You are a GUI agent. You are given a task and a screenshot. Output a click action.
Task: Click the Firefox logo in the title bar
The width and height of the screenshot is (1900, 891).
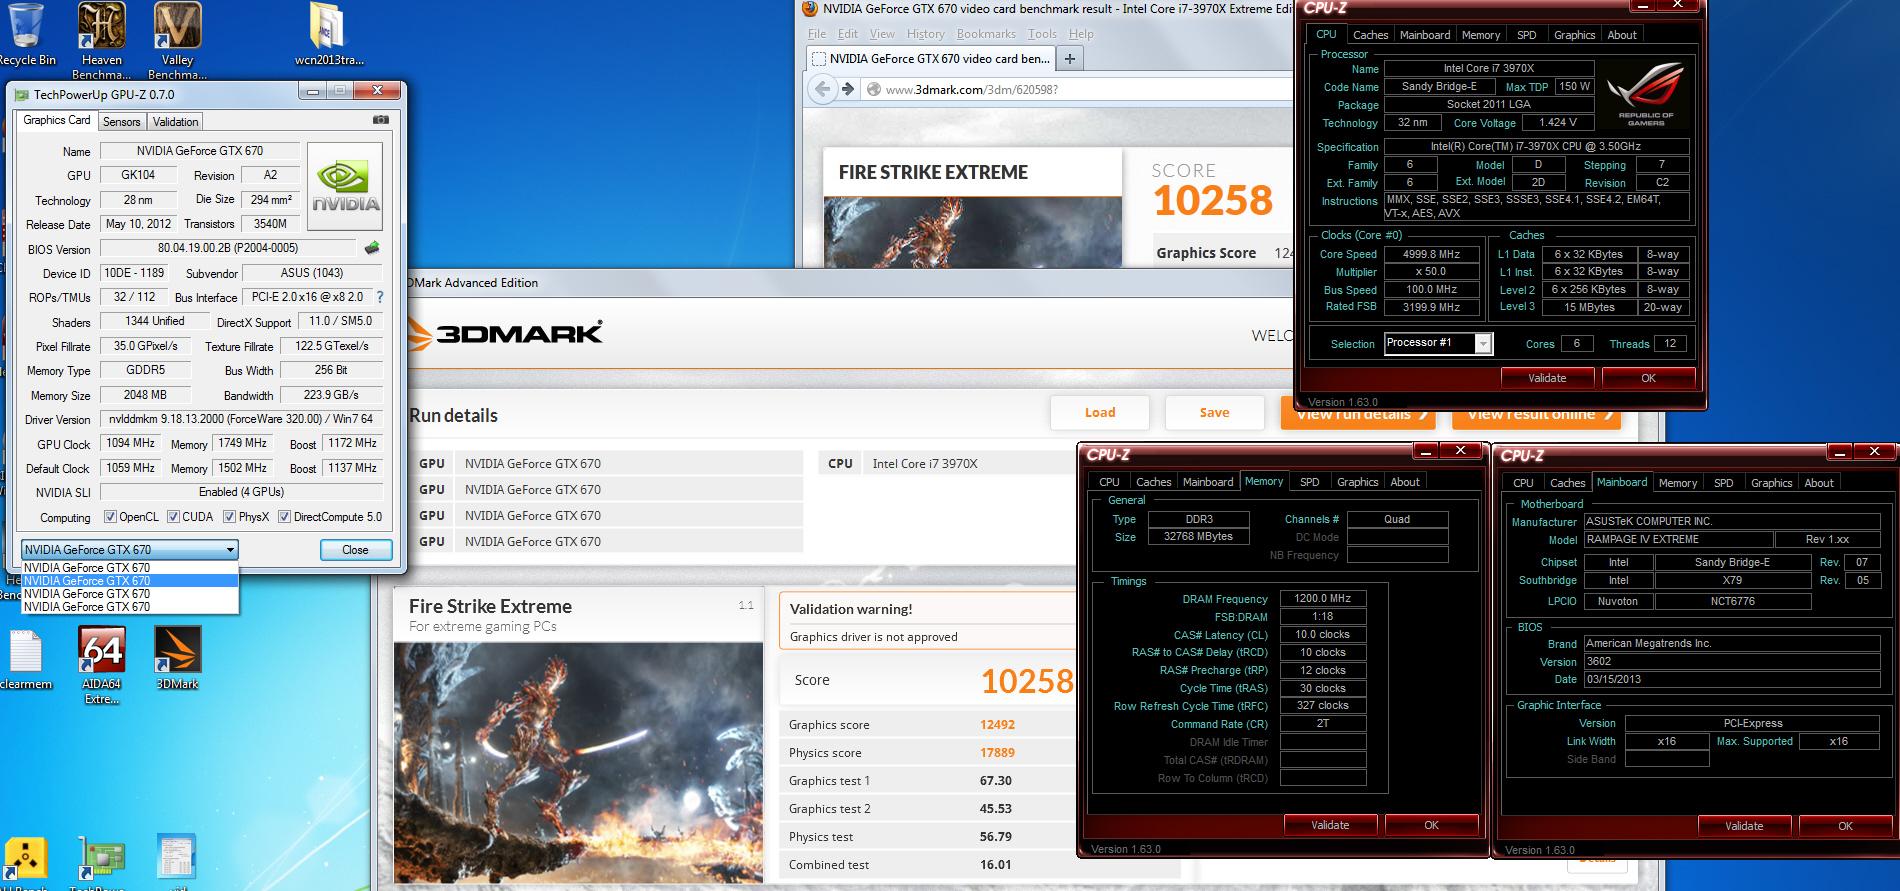pyautogui.click(x=811, y=9)
